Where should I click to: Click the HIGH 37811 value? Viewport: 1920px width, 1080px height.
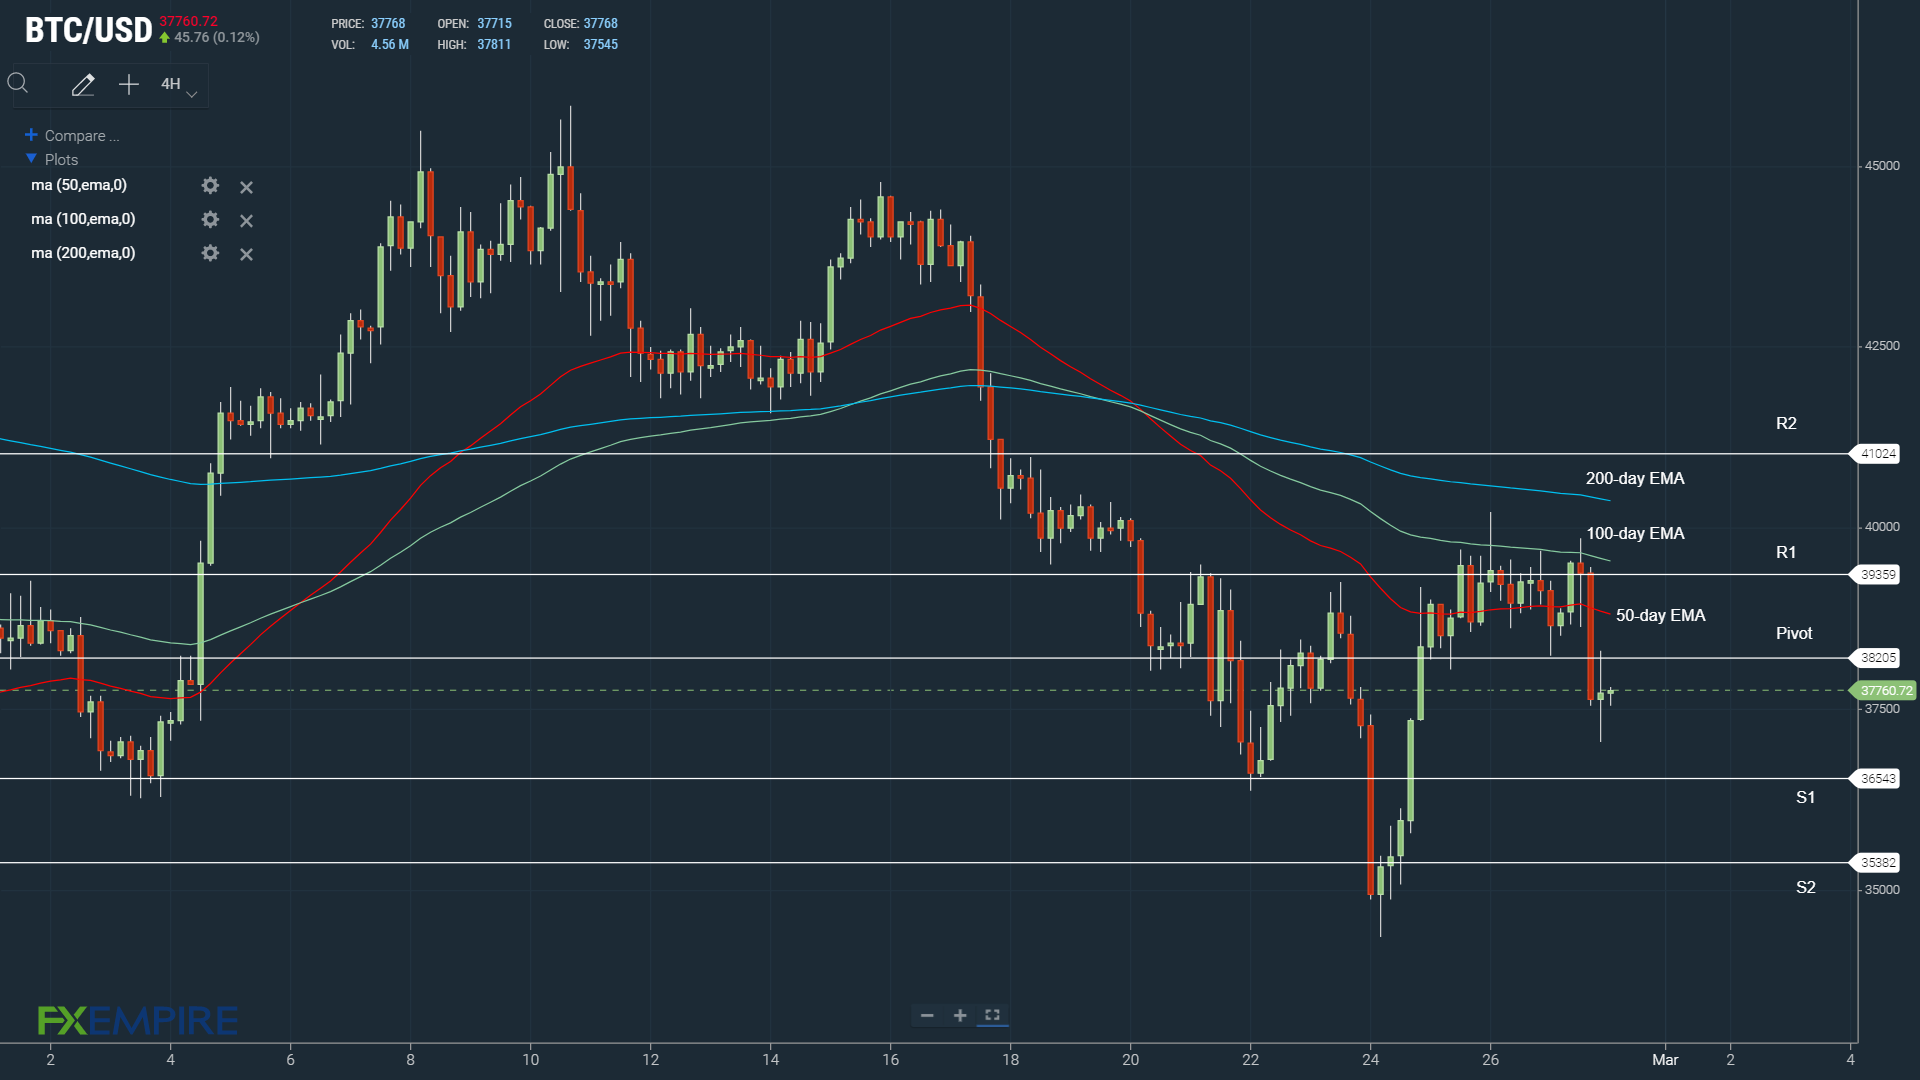[x=494, y=45]
